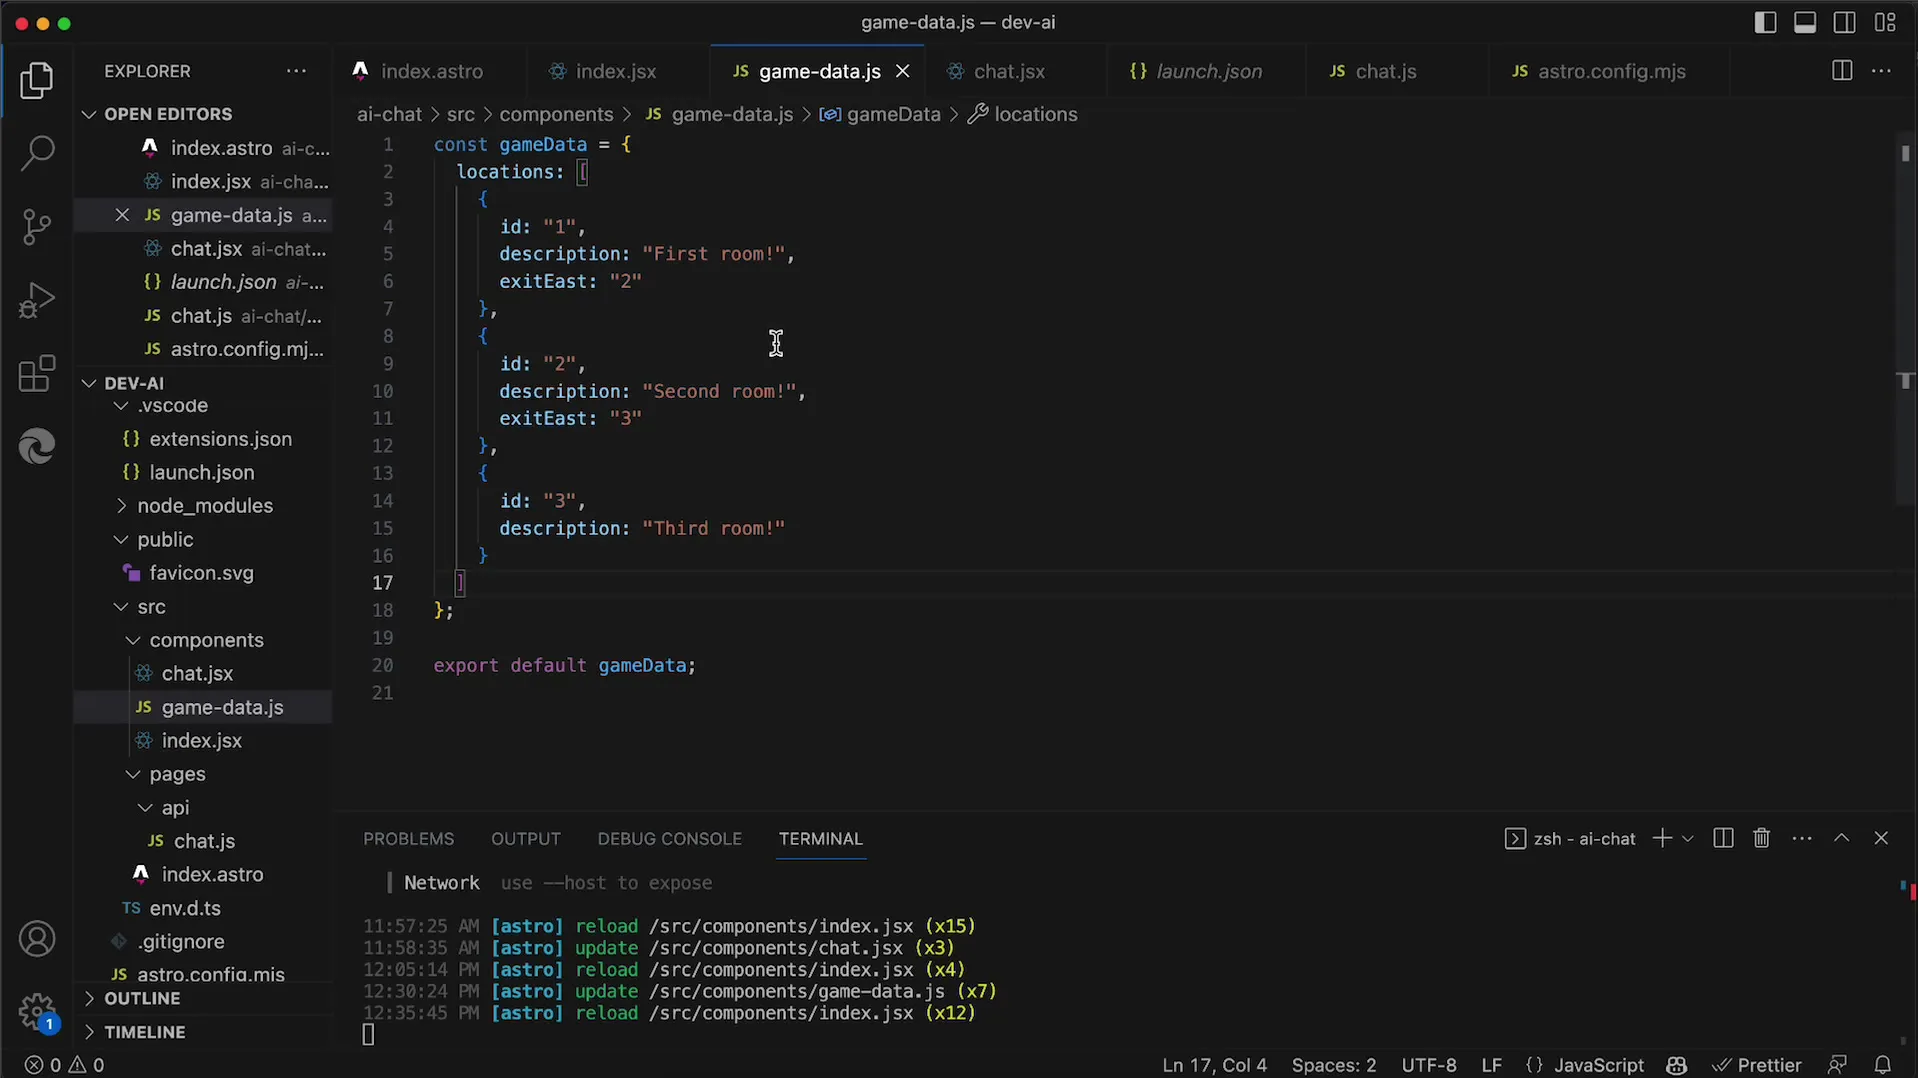Open the Source Control view
The image size is (1918, 1078).
(x=37, y=227)
